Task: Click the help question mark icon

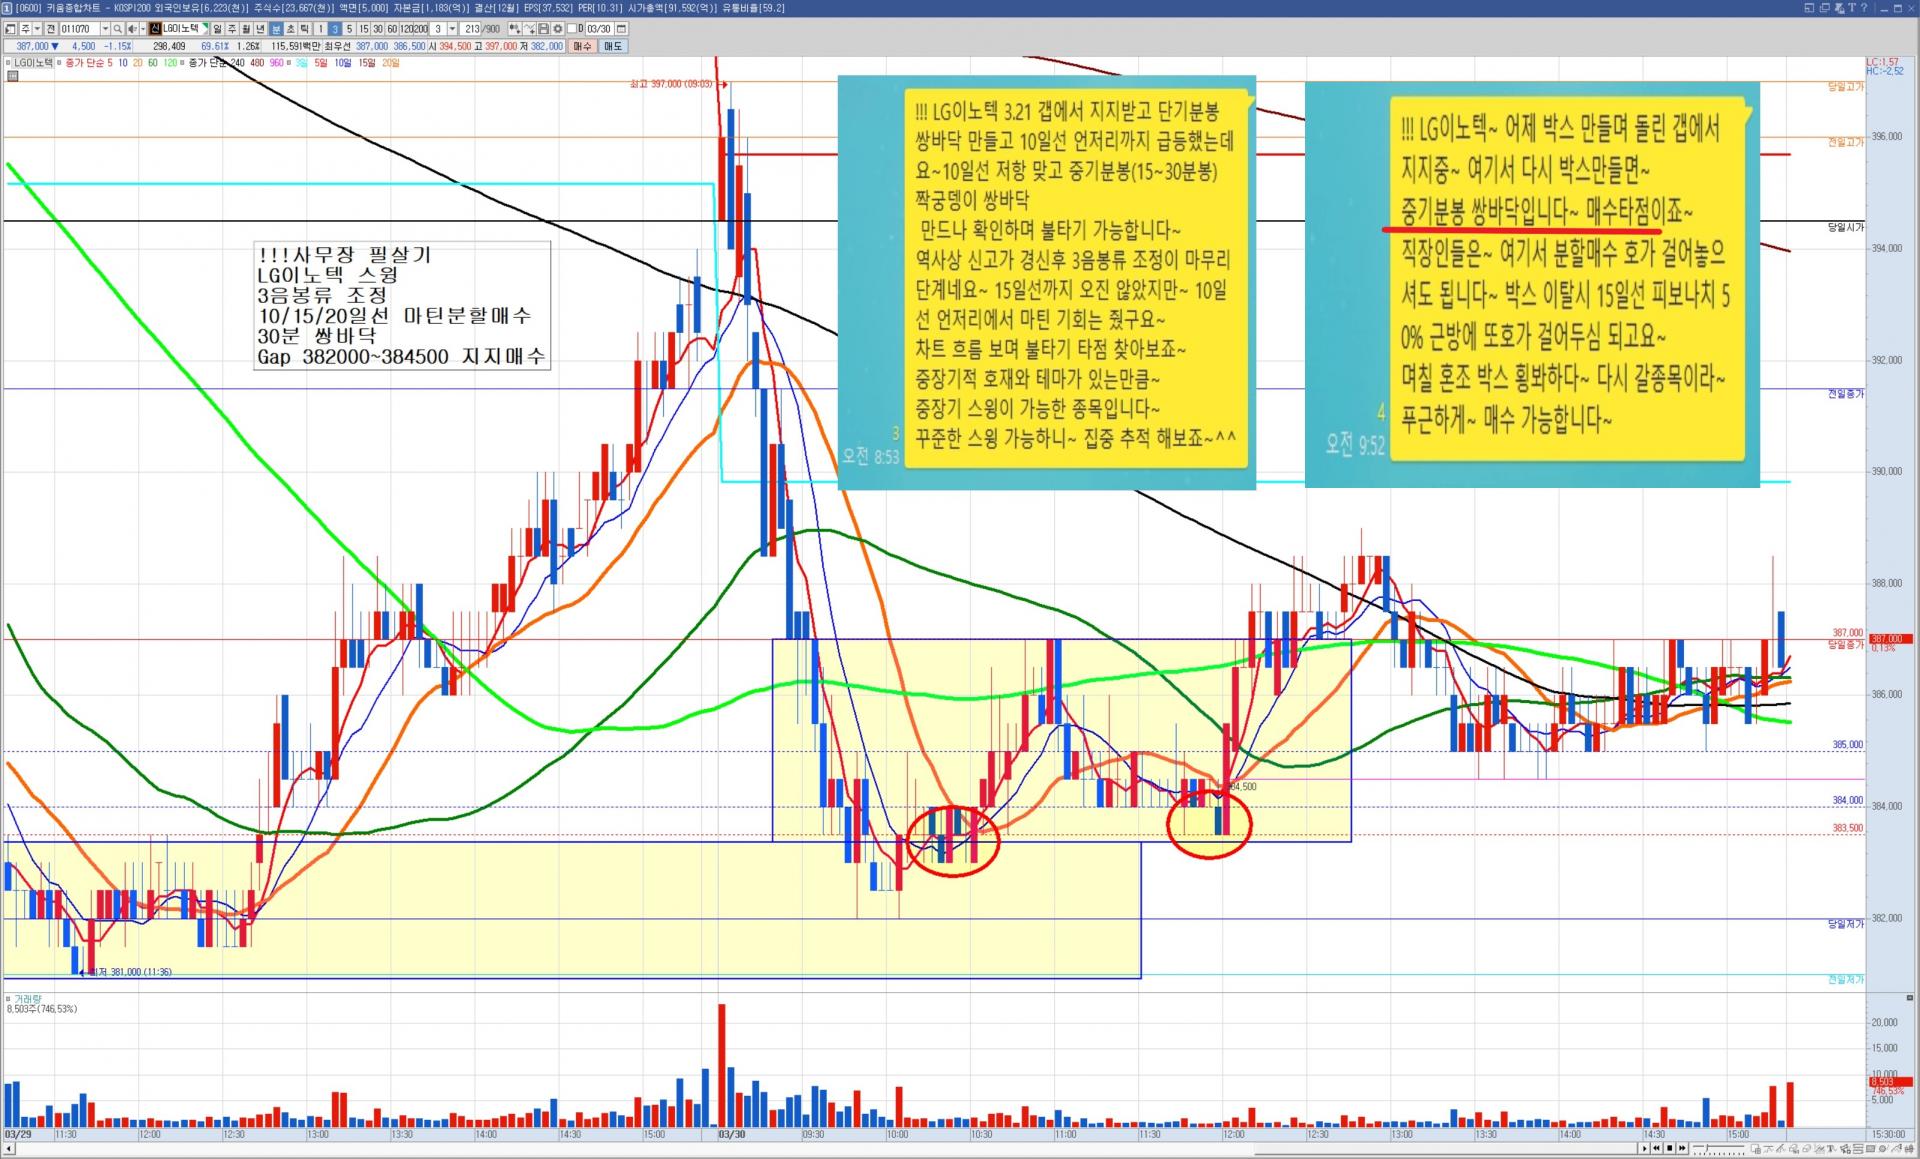Action: coord(1864,8)
